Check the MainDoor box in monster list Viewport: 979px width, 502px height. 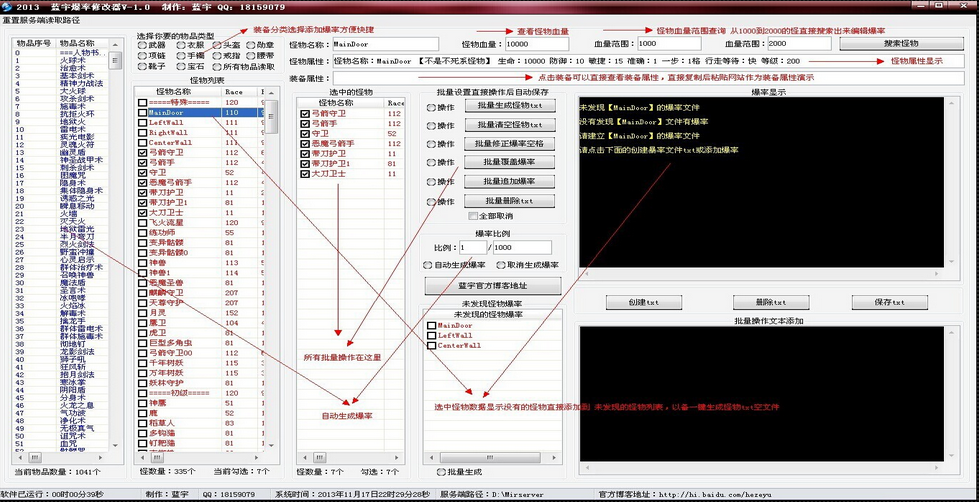tap(142, 113)
